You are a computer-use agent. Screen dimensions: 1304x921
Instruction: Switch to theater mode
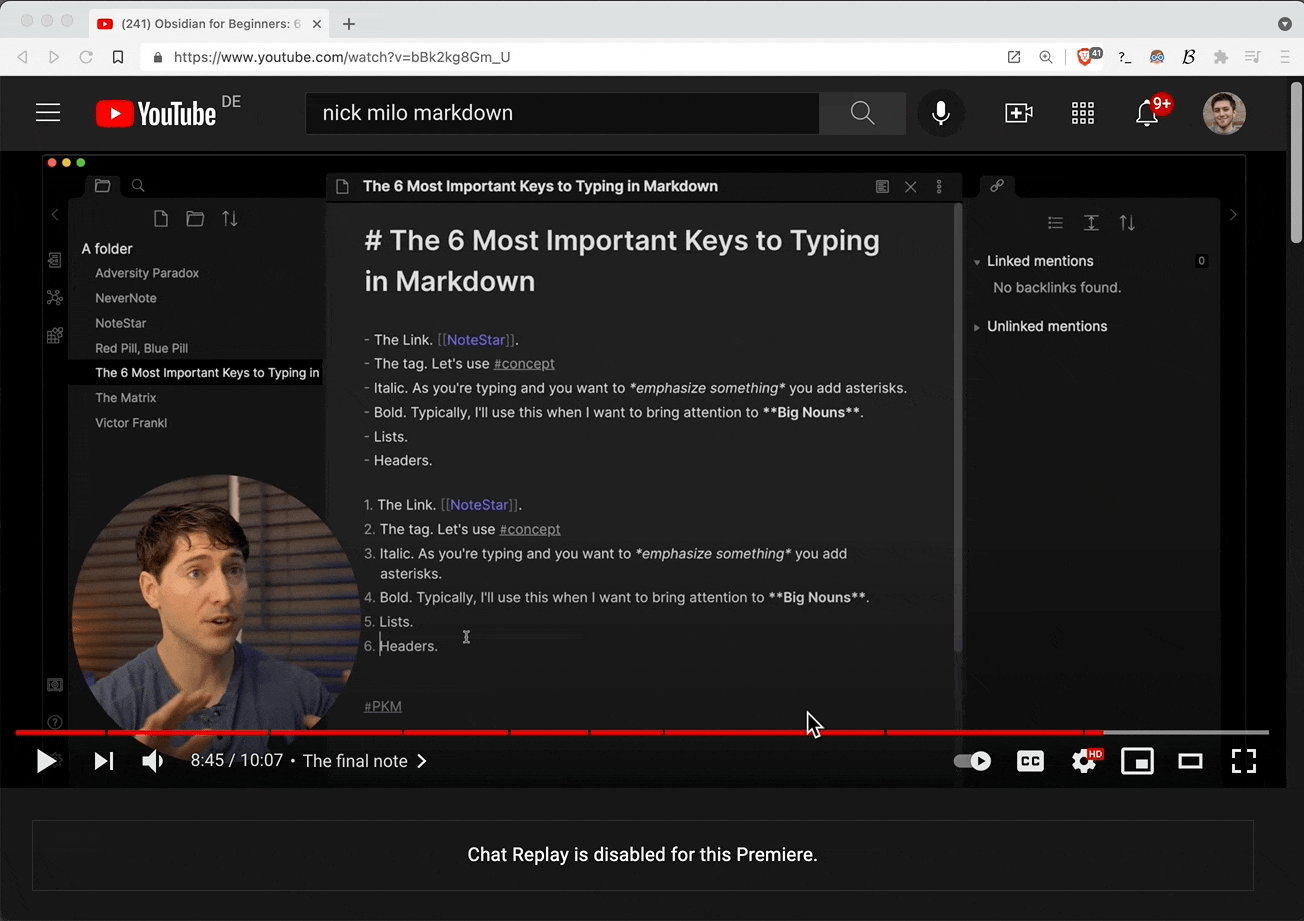tap(1190, 761)
